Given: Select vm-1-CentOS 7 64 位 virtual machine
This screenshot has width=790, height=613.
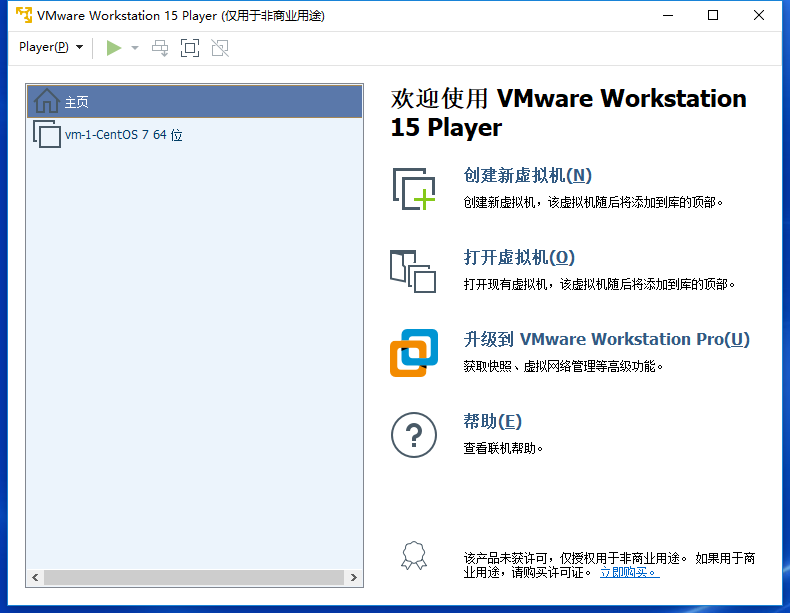Looking at the screenshot, I should pyautogui.click(x=194, y=134).
